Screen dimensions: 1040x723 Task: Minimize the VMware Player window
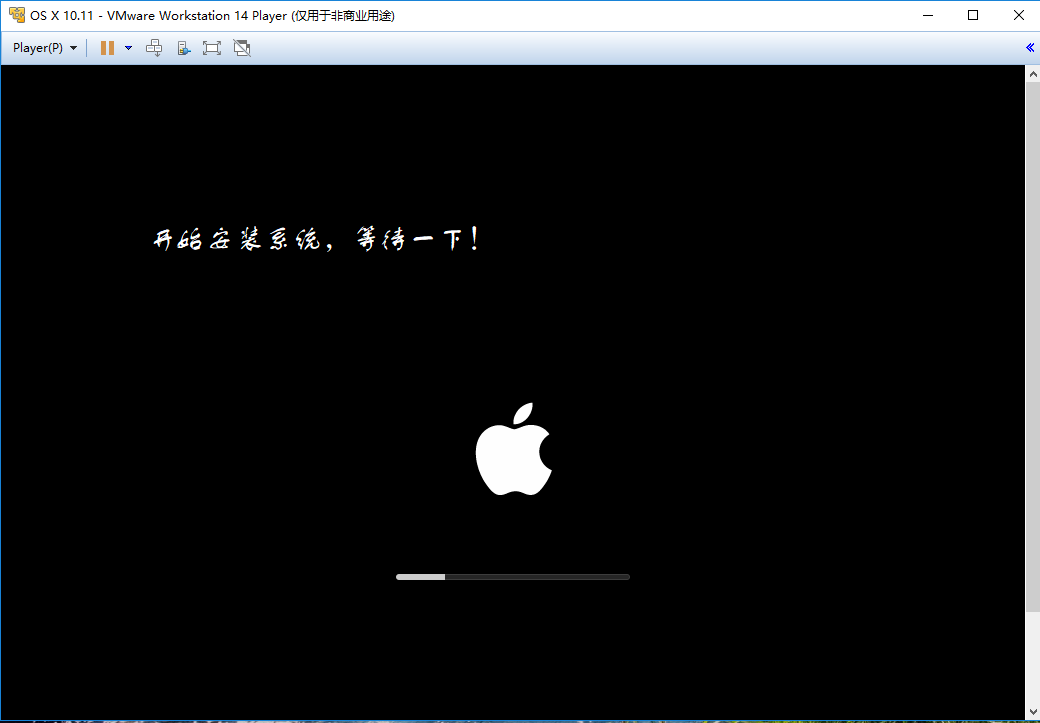click(x=928, y=15)
